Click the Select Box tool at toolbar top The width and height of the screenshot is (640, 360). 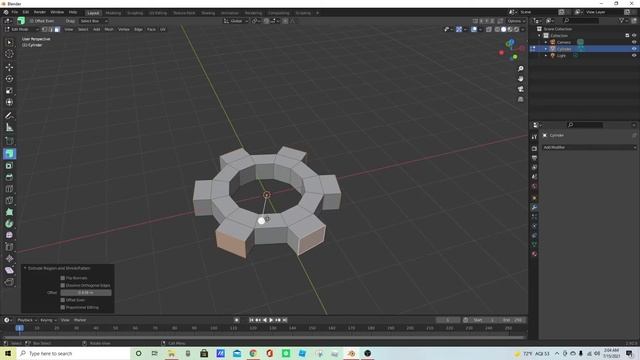click(9, 42)
